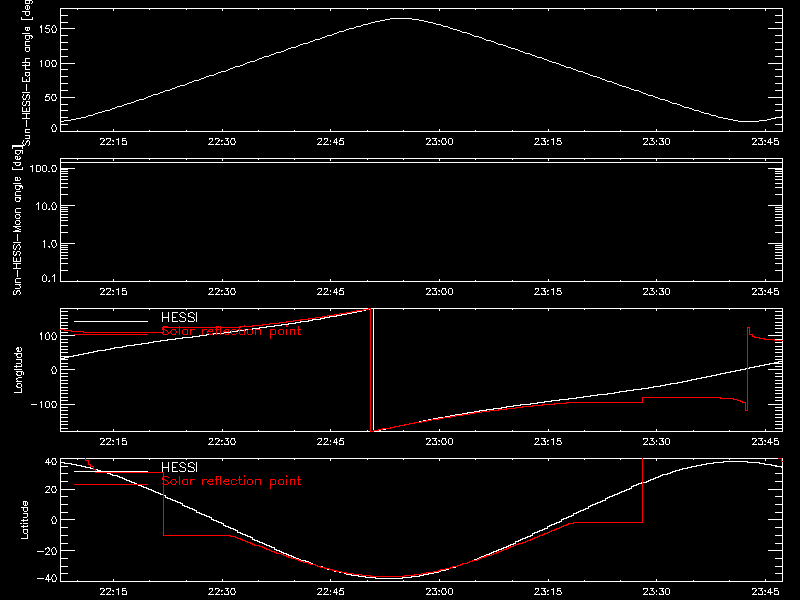The width and height of the screenshot is (800, 600).
Task: Click the 100.0 tick on Moon angle plot
Action: click(x=43, y=168)
